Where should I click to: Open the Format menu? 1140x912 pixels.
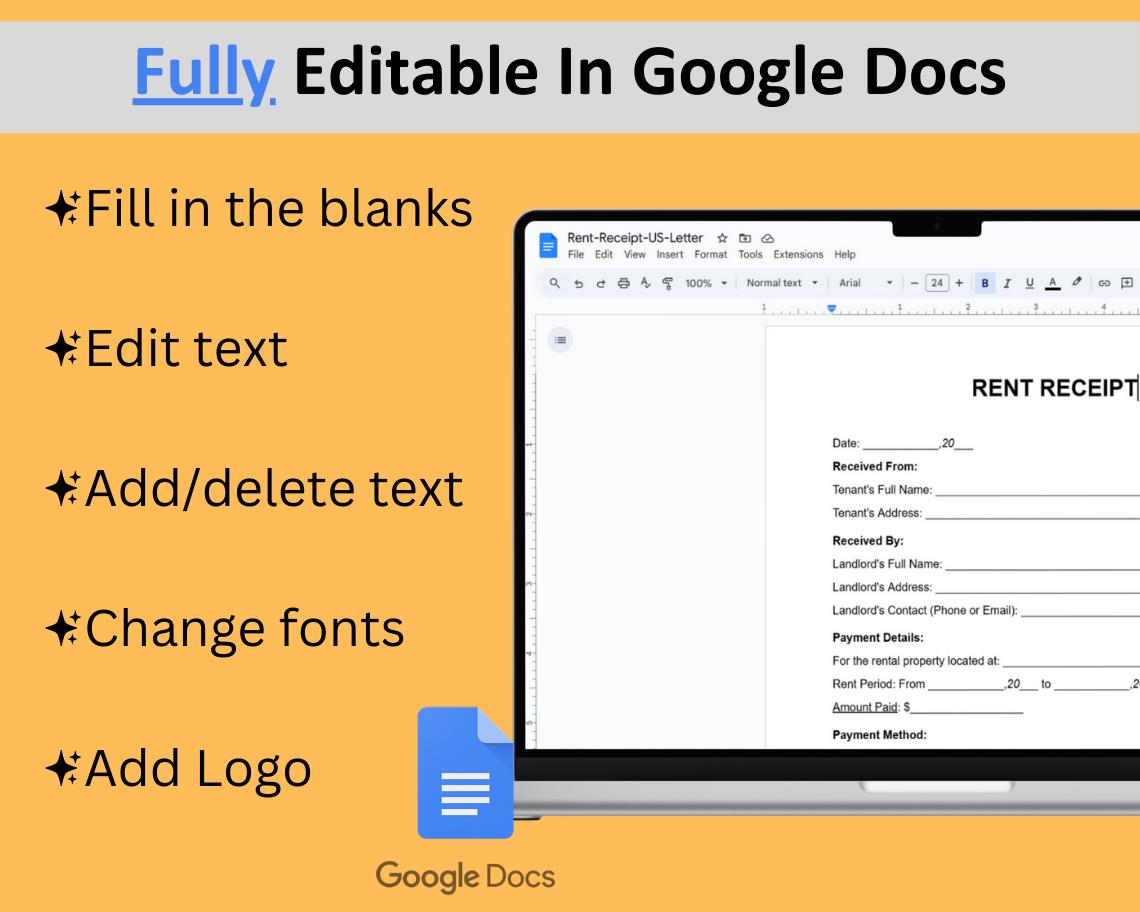[x=710, y=255]
